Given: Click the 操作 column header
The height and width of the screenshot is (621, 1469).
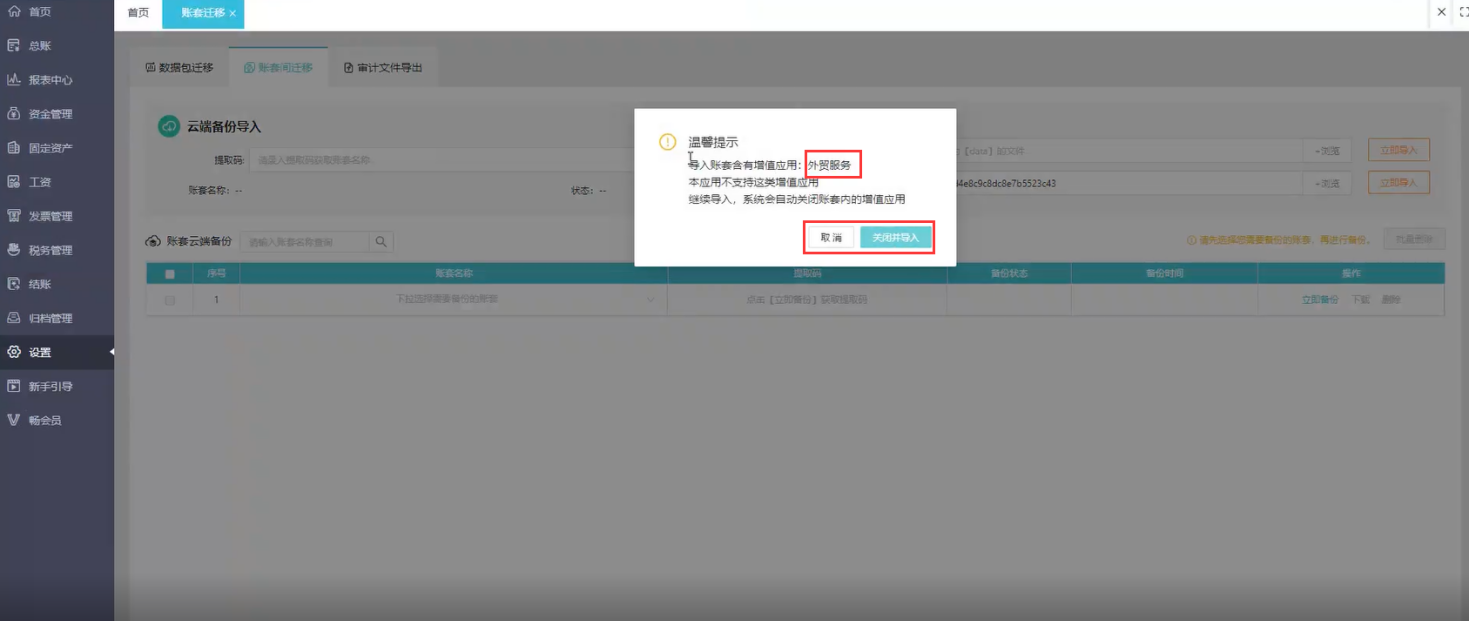Looking at the screenshot, I should 1351,273.
